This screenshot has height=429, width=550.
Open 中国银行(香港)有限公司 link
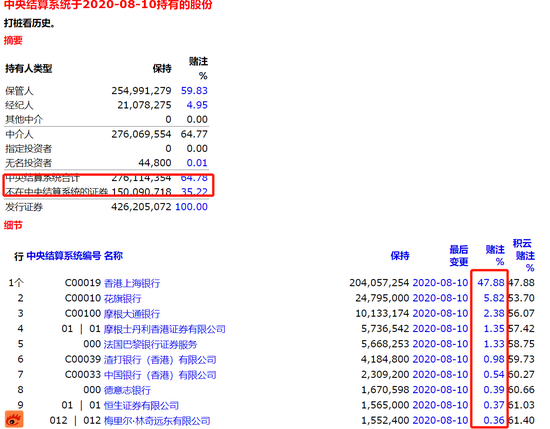(x=160, y=375)
